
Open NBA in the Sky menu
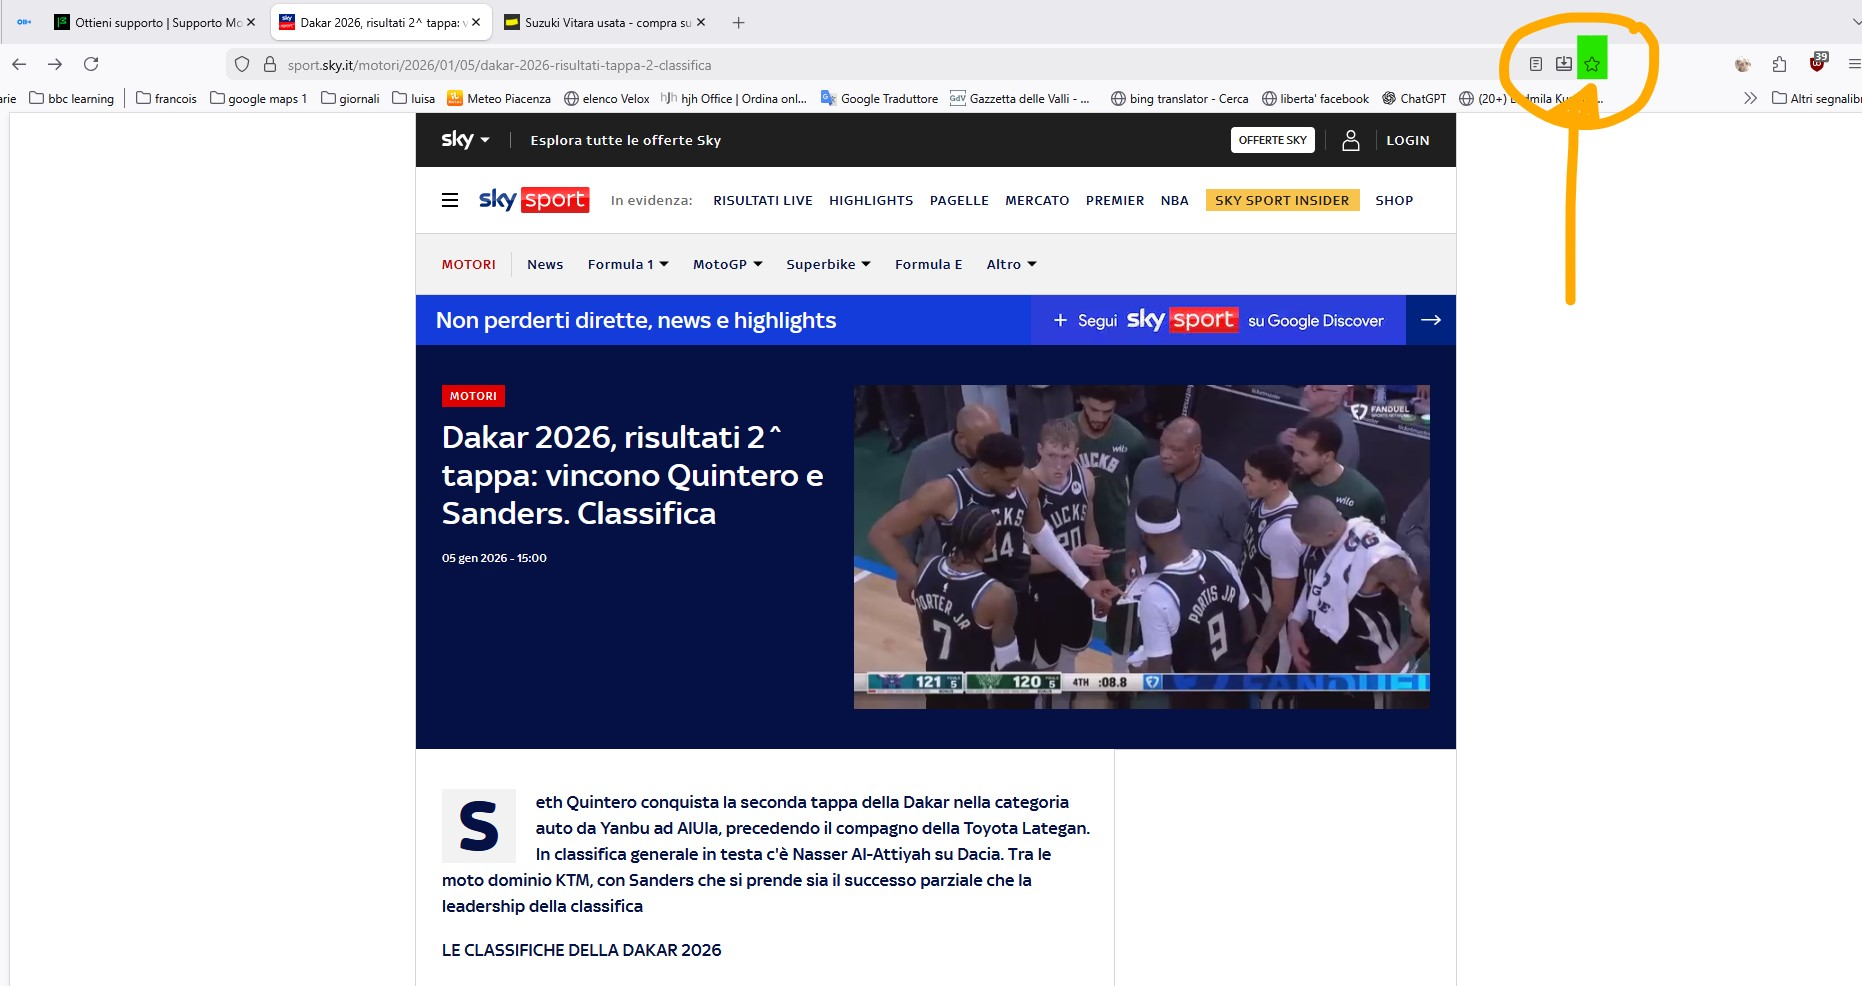pyautogui.click(x=1175, y=200)
